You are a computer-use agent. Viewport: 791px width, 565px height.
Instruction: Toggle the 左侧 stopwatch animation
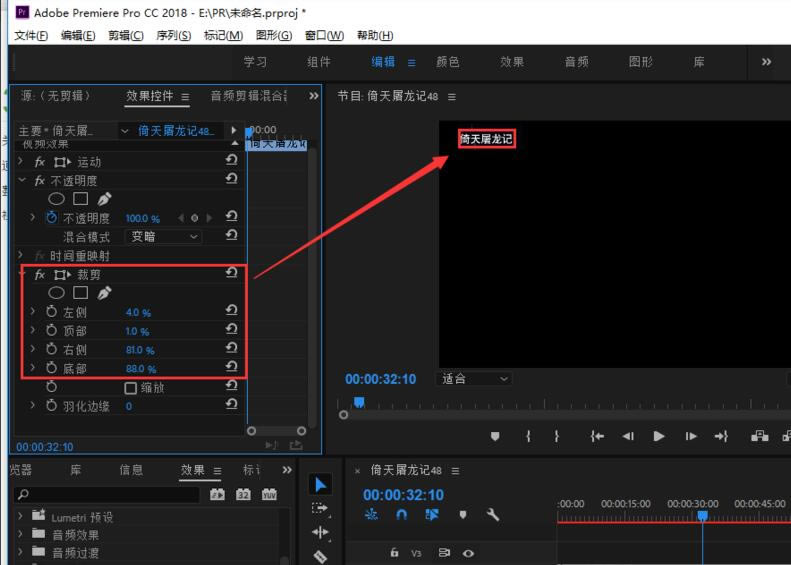click(x=52, y=312)
